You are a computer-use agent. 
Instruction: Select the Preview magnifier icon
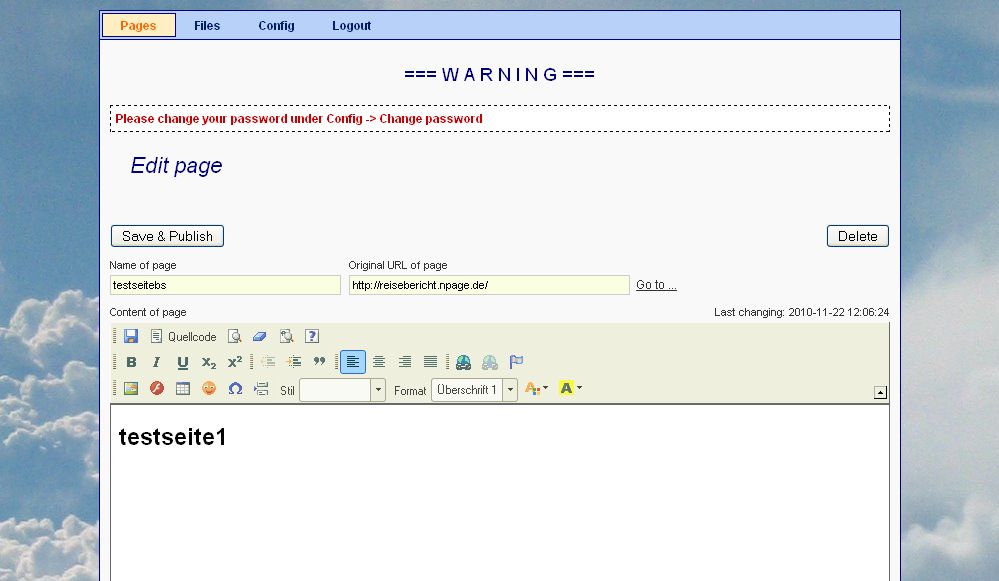[234, 336]
